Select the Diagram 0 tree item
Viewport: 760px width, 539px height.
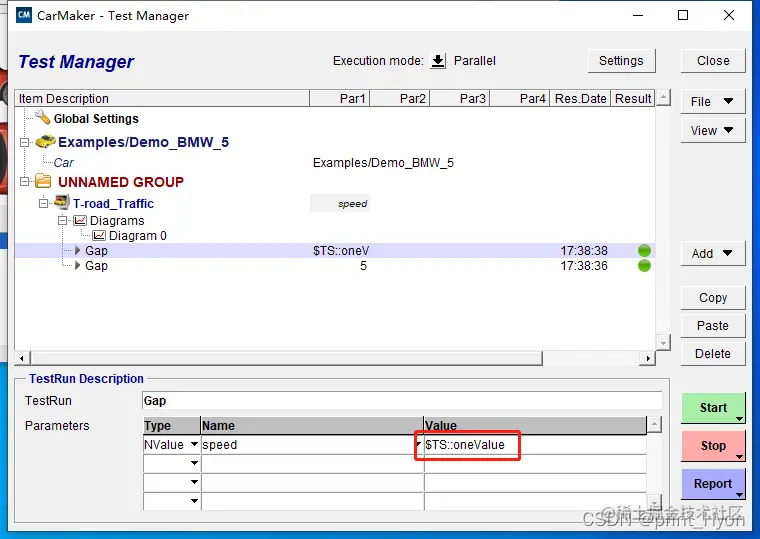tap(138, 236)
